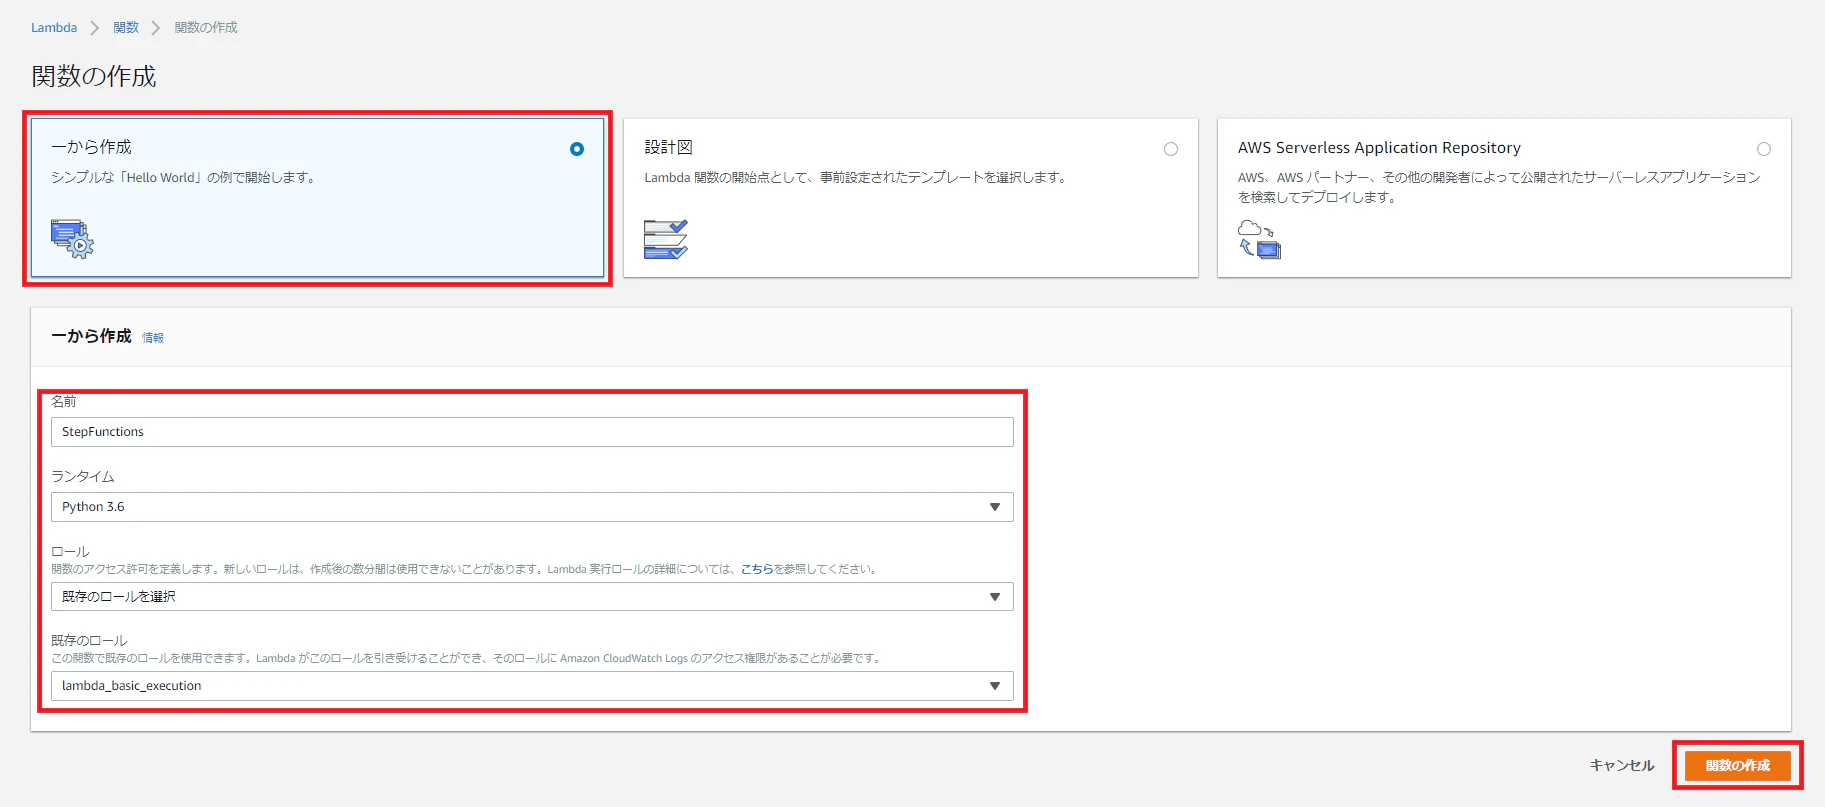Open the 情報 link beside 一から作成
The height and width of the screenshot is (807, 1825).
153,338
